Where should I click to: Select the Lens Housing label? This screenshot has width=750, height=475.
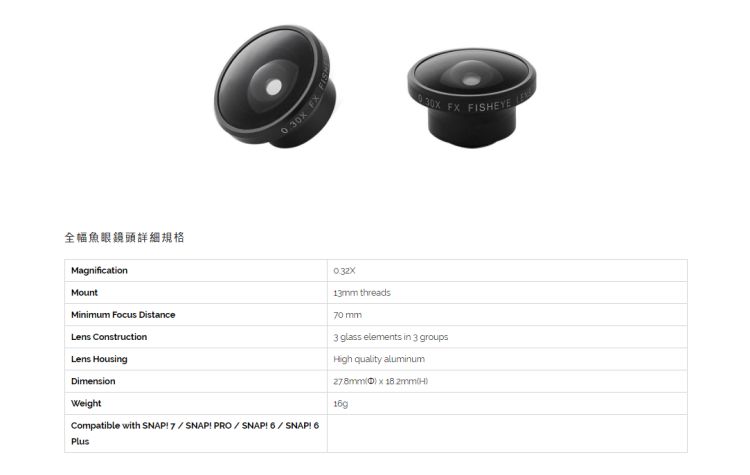click(x=99, y=359)
